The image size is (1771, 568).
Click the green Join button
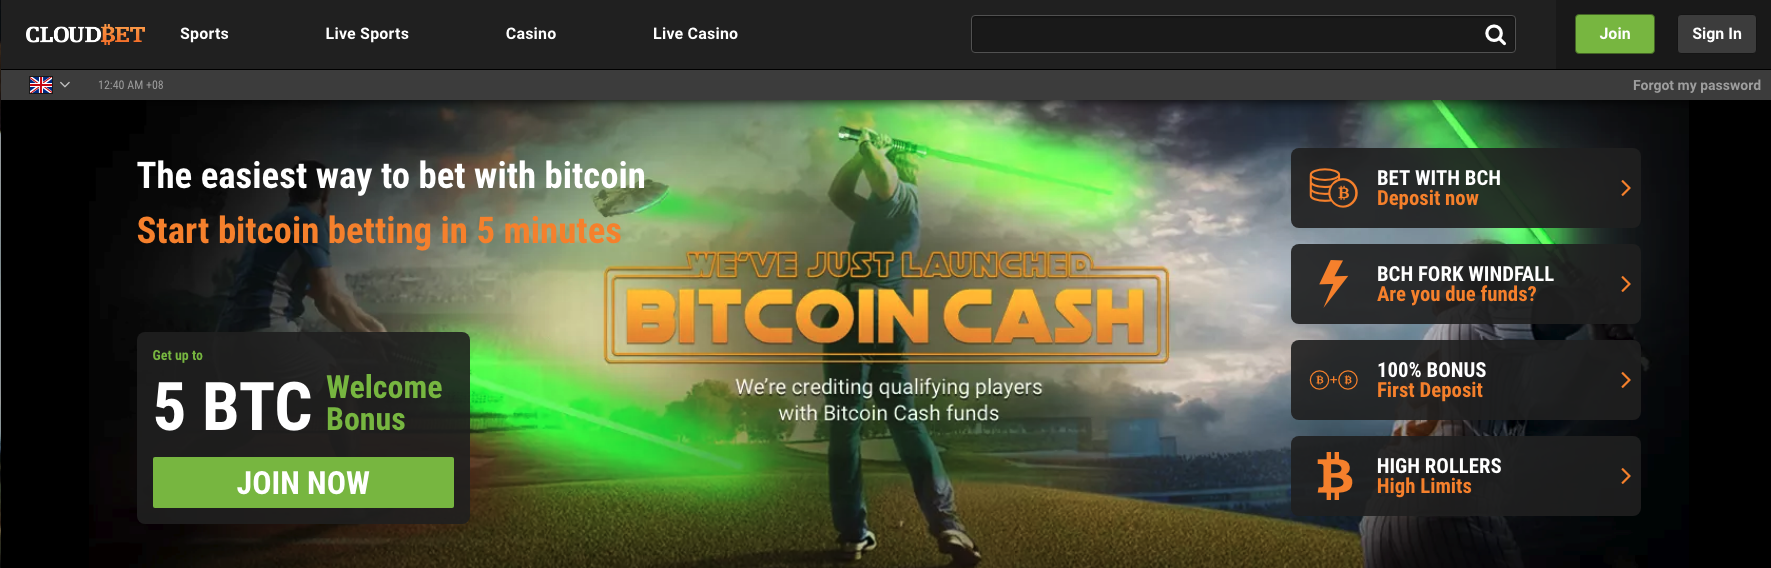click(x=1614, y=34)
